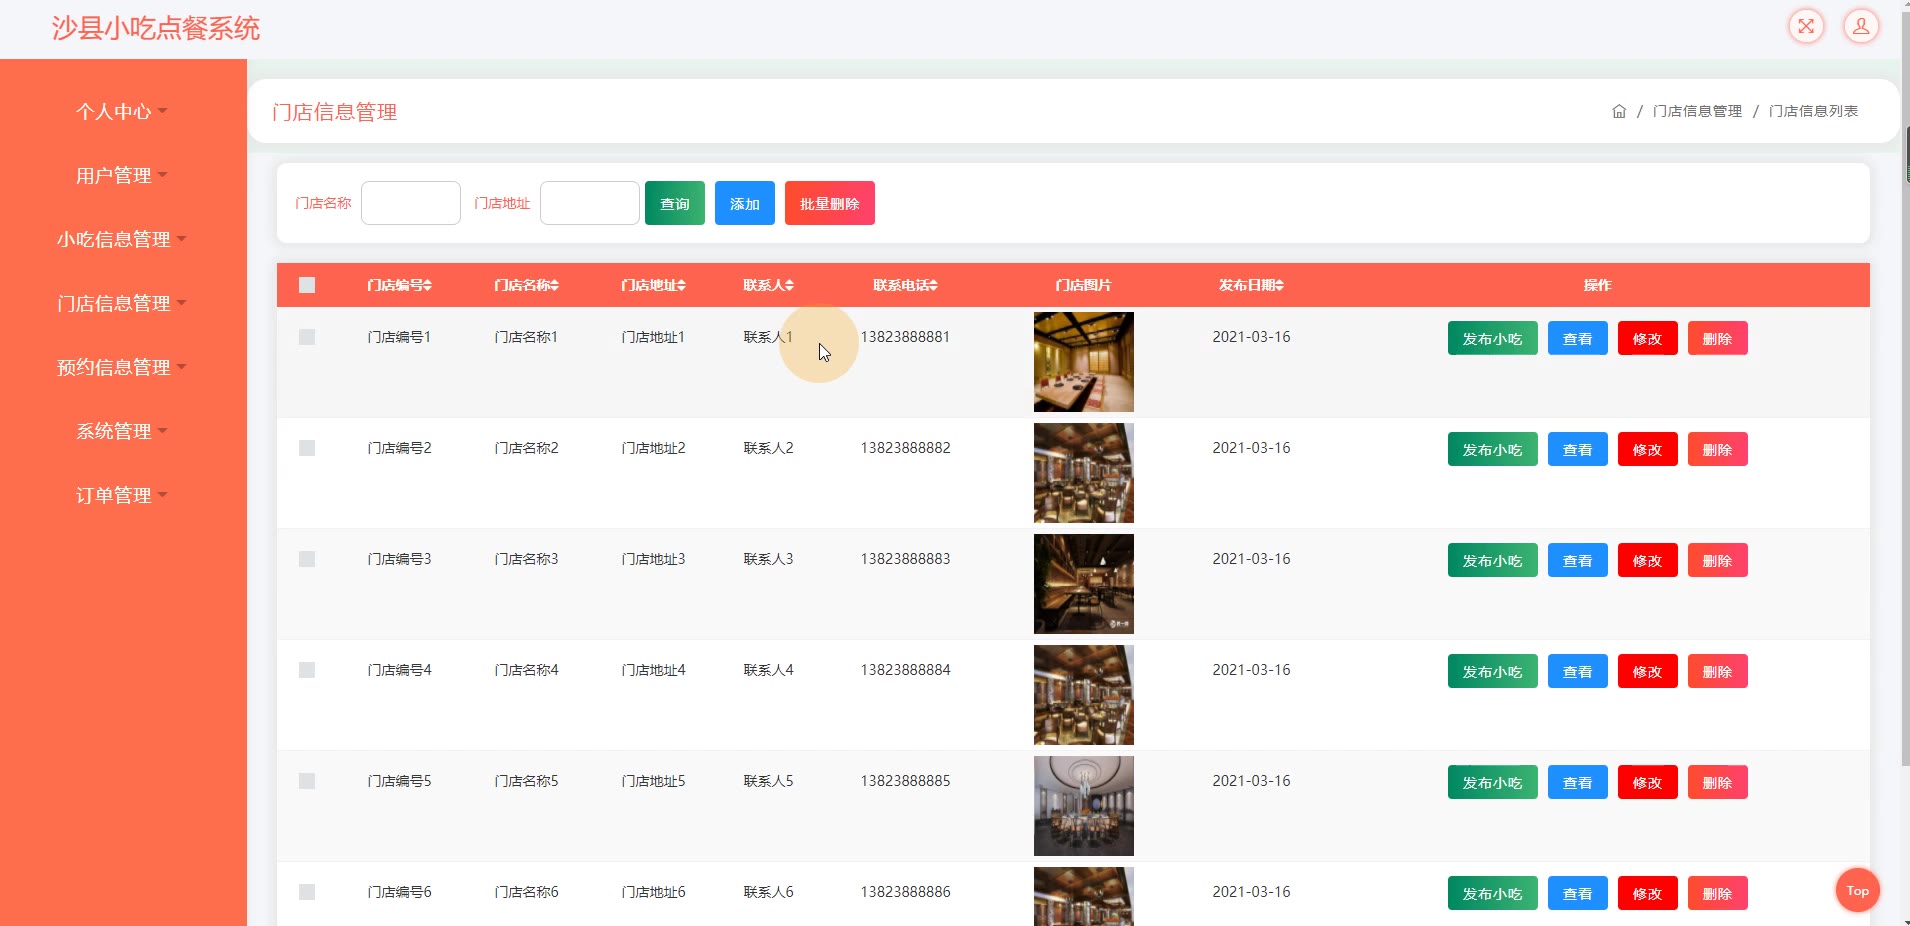Expand the 门店信息管理 sidebar menu
Image resolution: width=1910 pixels, height=926 pixels.
pyautogui.click(x=122, y=303)
